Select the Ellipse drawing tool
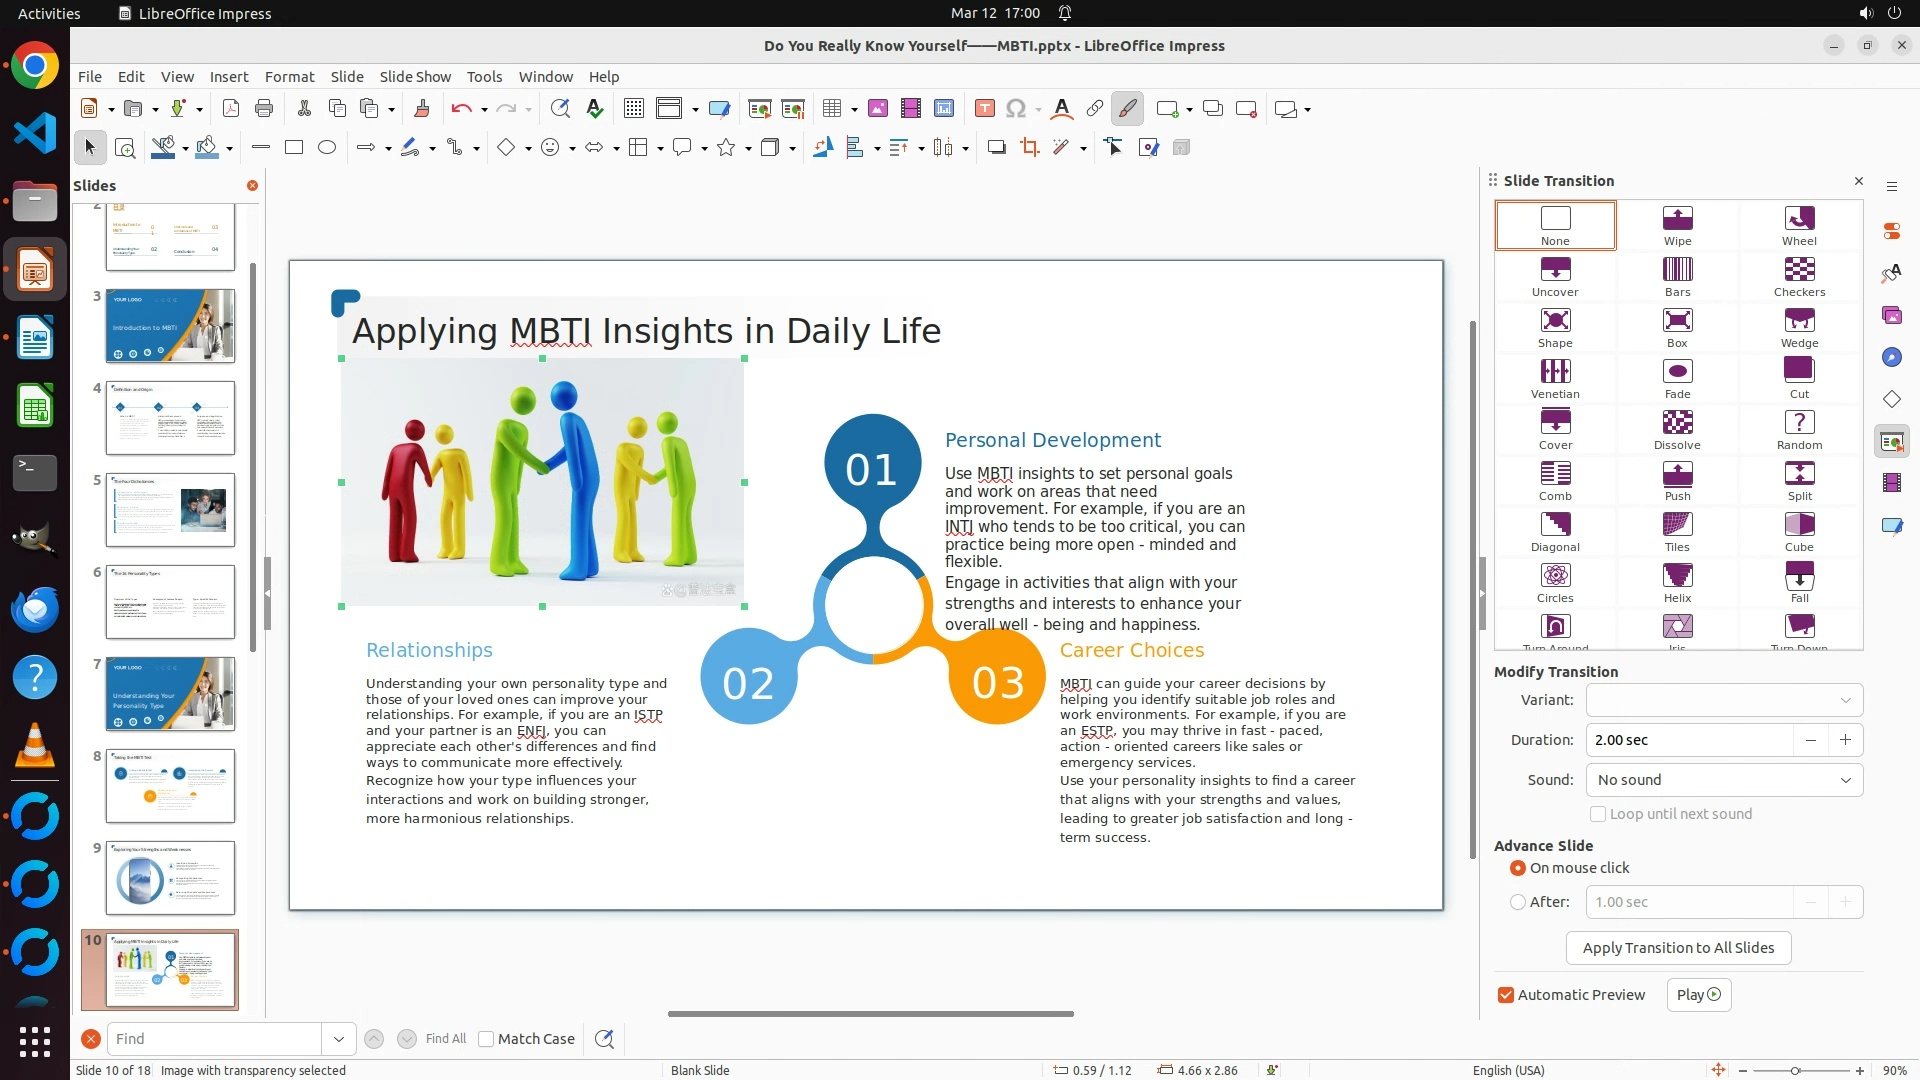 coord(327,148)
